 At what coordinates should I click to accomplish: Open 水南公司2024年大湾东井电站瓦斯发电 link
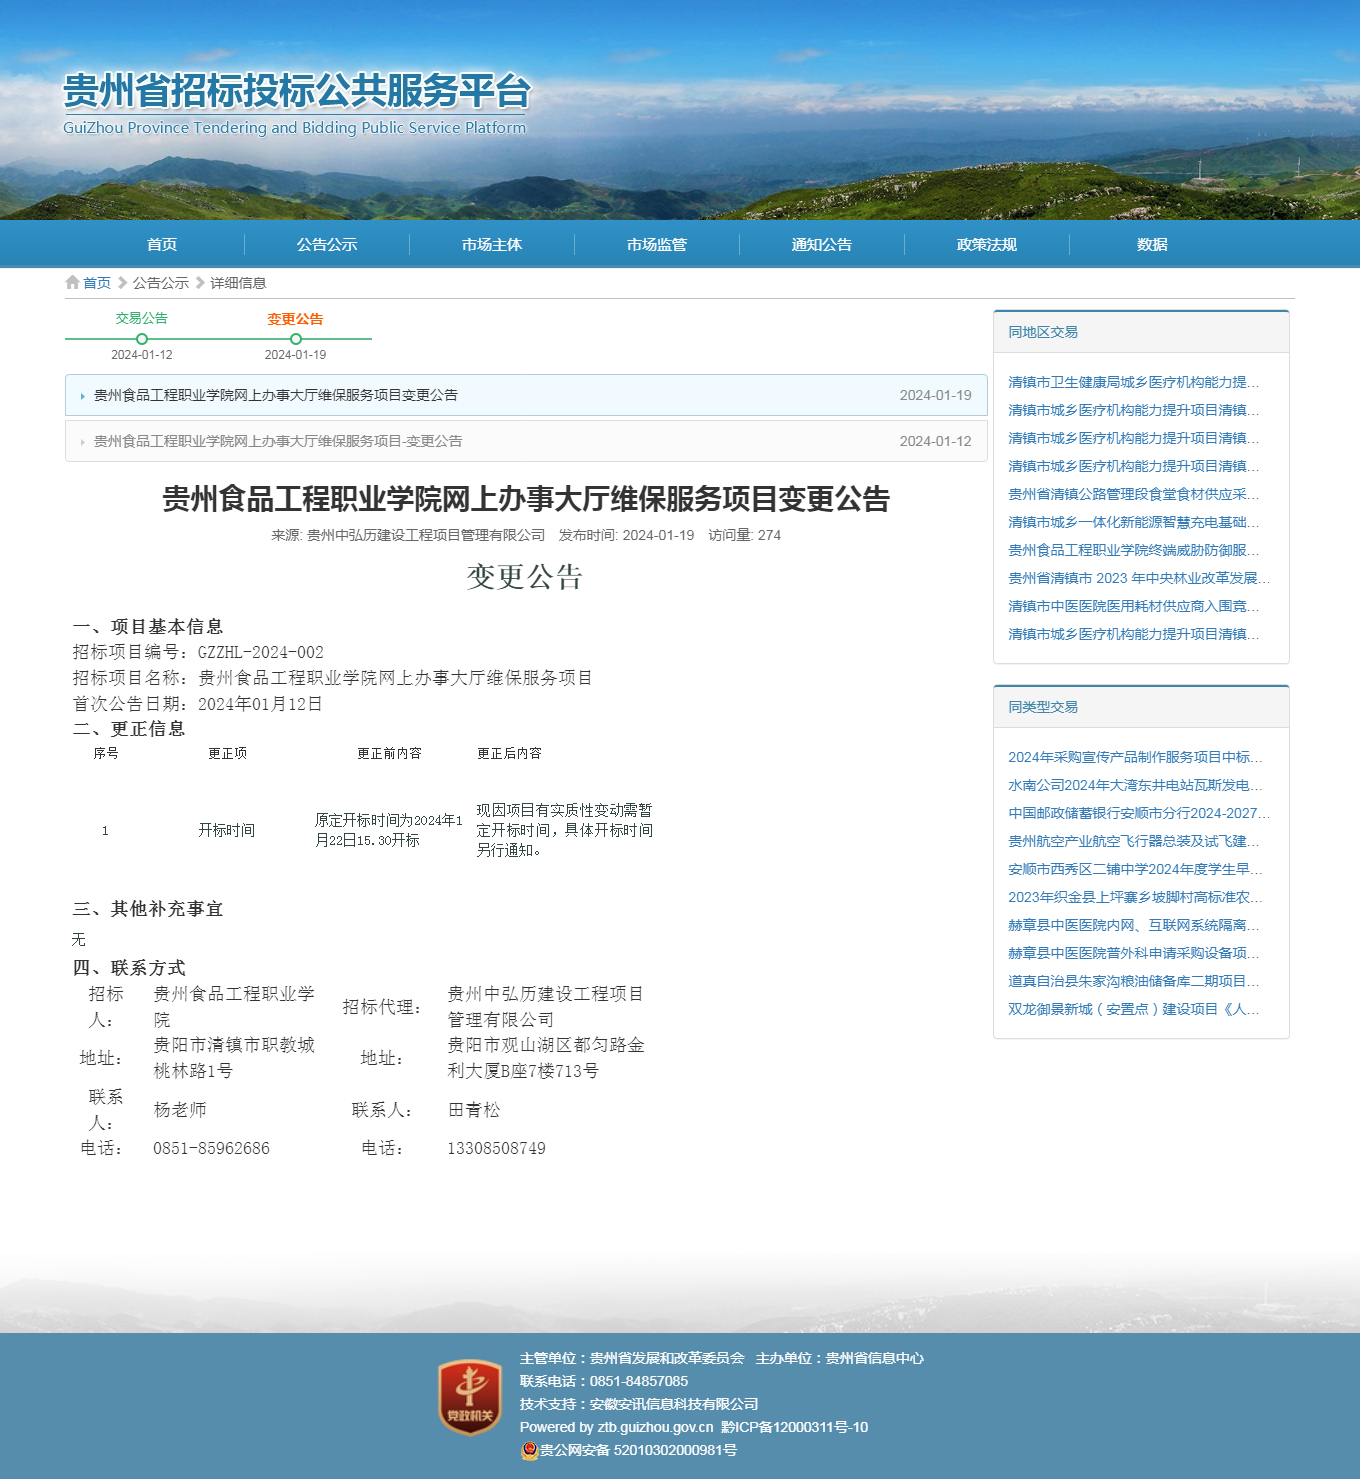[x=1135, y=785]
